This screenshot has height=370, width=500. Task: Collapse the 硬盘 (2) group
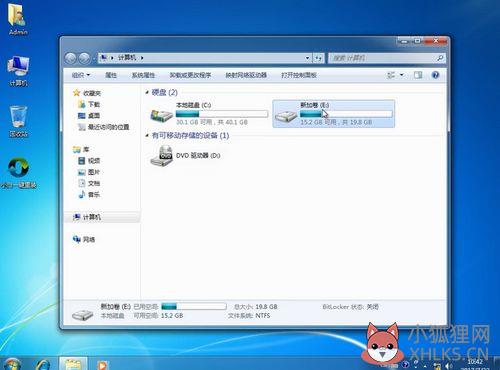pyautogui.click(x=147, y=92)
